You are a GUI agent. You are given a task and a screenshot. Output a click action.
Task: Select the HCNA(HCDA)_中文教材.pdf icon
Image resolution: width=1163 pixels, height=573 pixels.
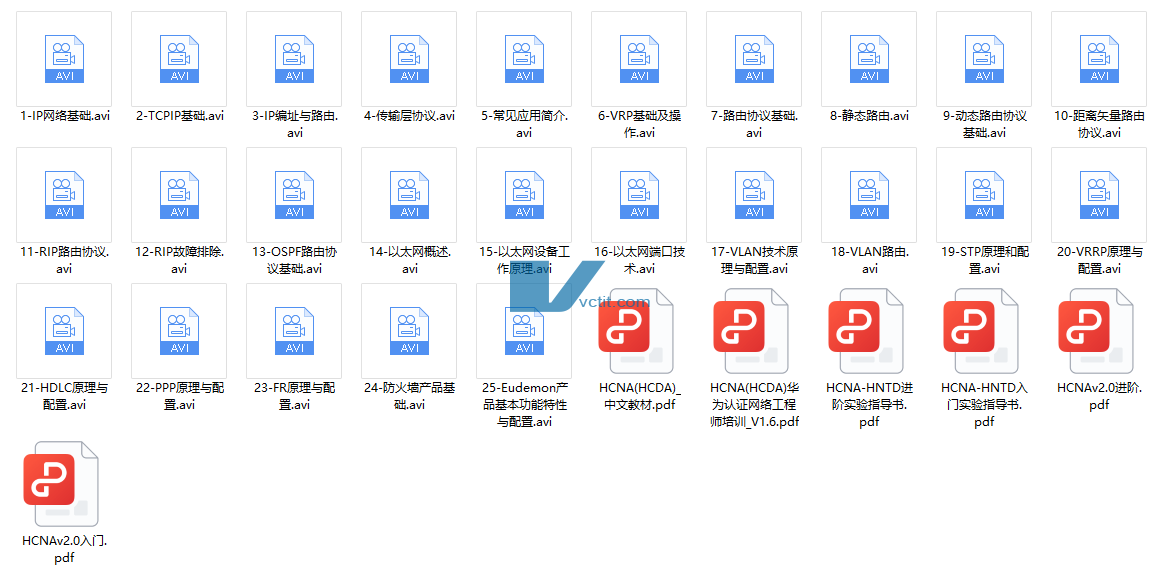[x=636, y=331]
